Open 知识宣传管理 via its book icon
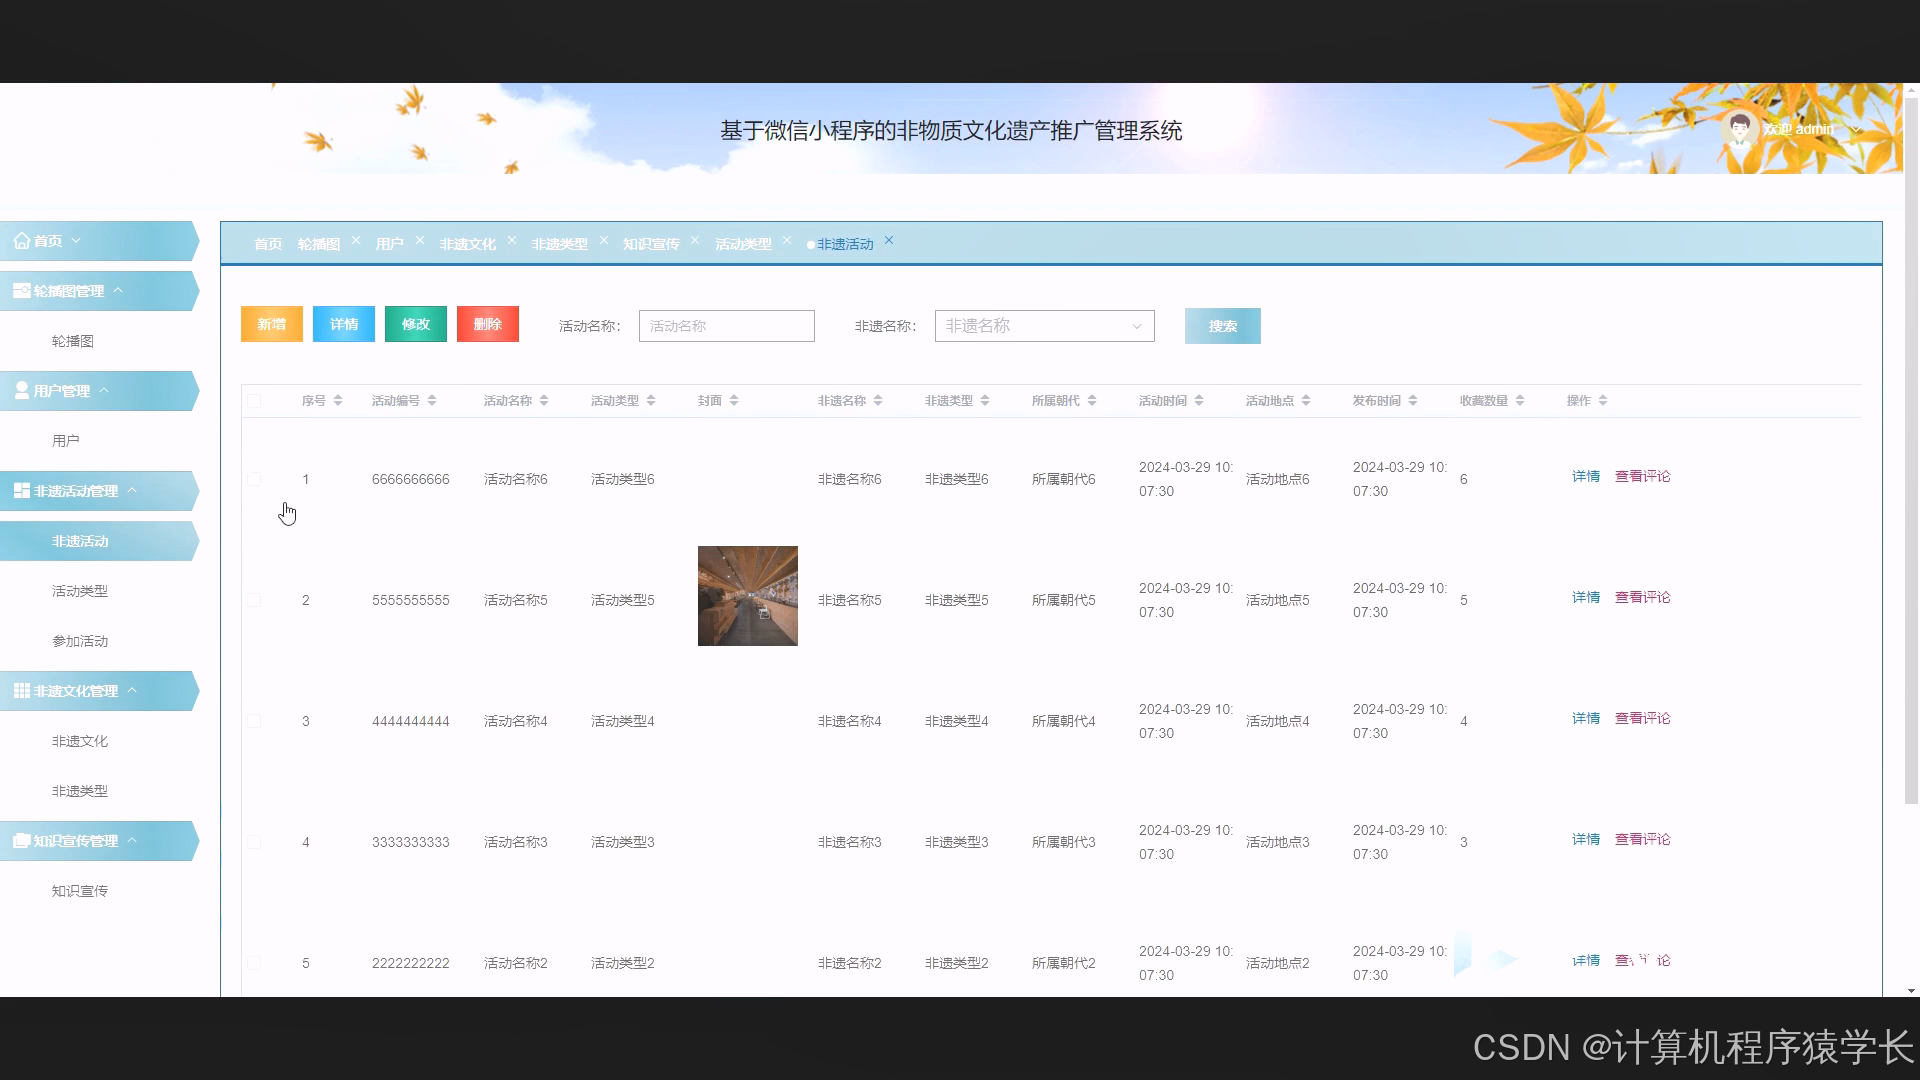Screen dimensions: 1920x1080 pos(20,840)
